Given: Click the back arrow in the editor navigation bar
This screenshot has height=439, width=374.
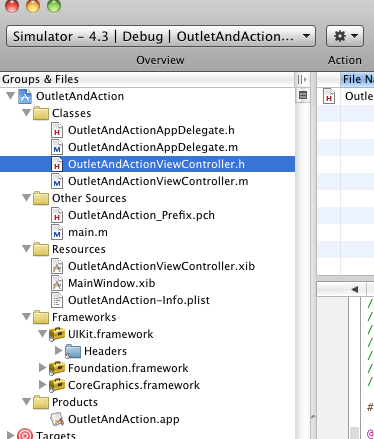Looking at the screenshot, I should click(354, 289).
